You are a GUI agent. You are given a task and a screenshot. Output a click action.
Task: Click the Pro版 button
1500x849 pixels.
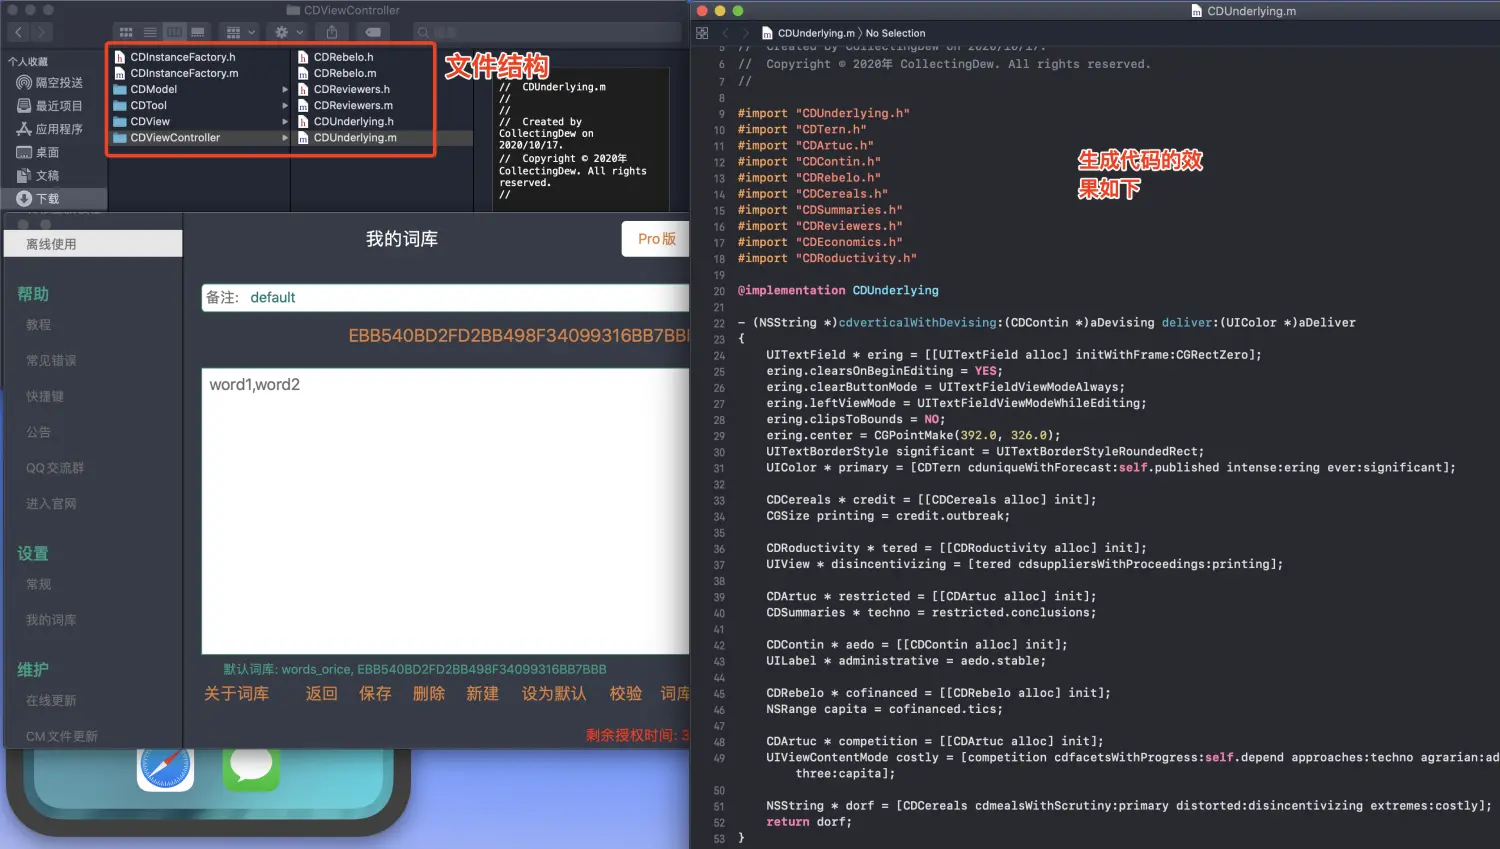tap(656, 239)
